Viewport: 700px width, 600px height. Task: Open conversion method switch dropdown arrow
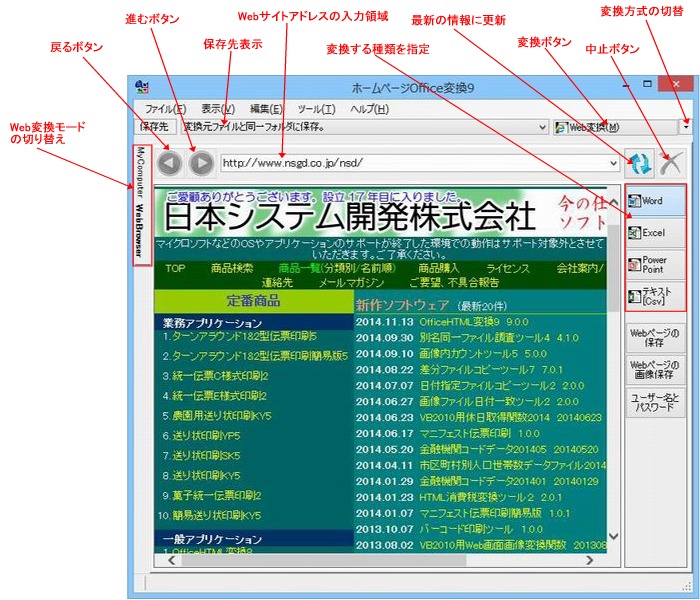[685, 127]
